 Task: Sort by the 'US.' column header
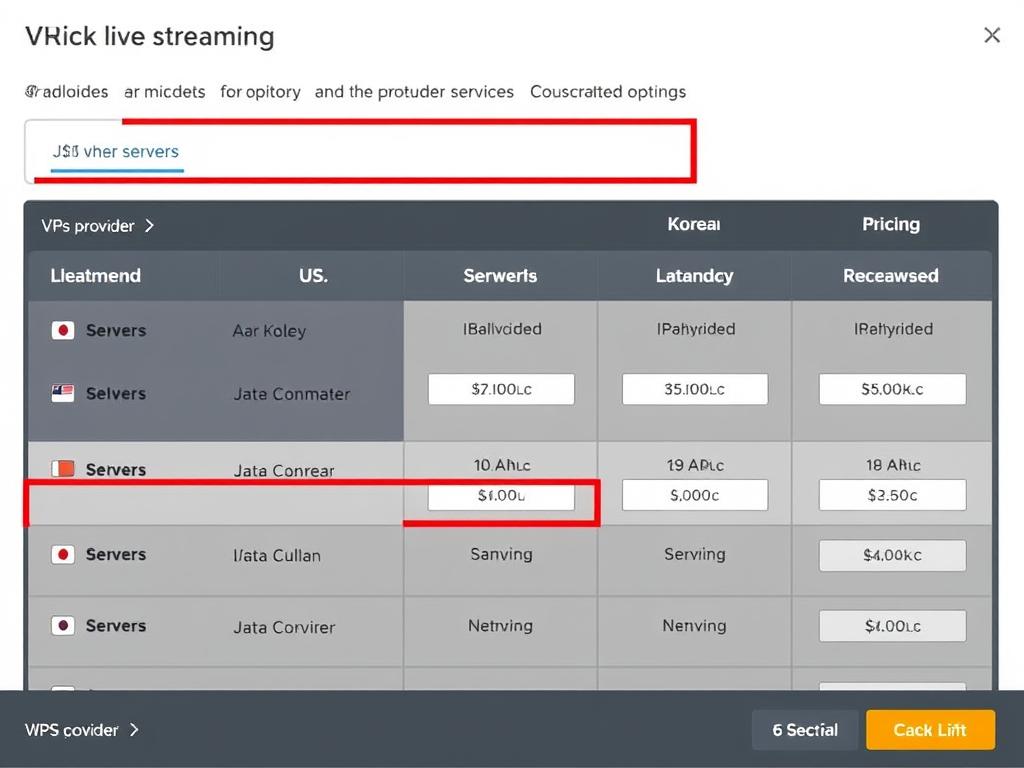313,276
